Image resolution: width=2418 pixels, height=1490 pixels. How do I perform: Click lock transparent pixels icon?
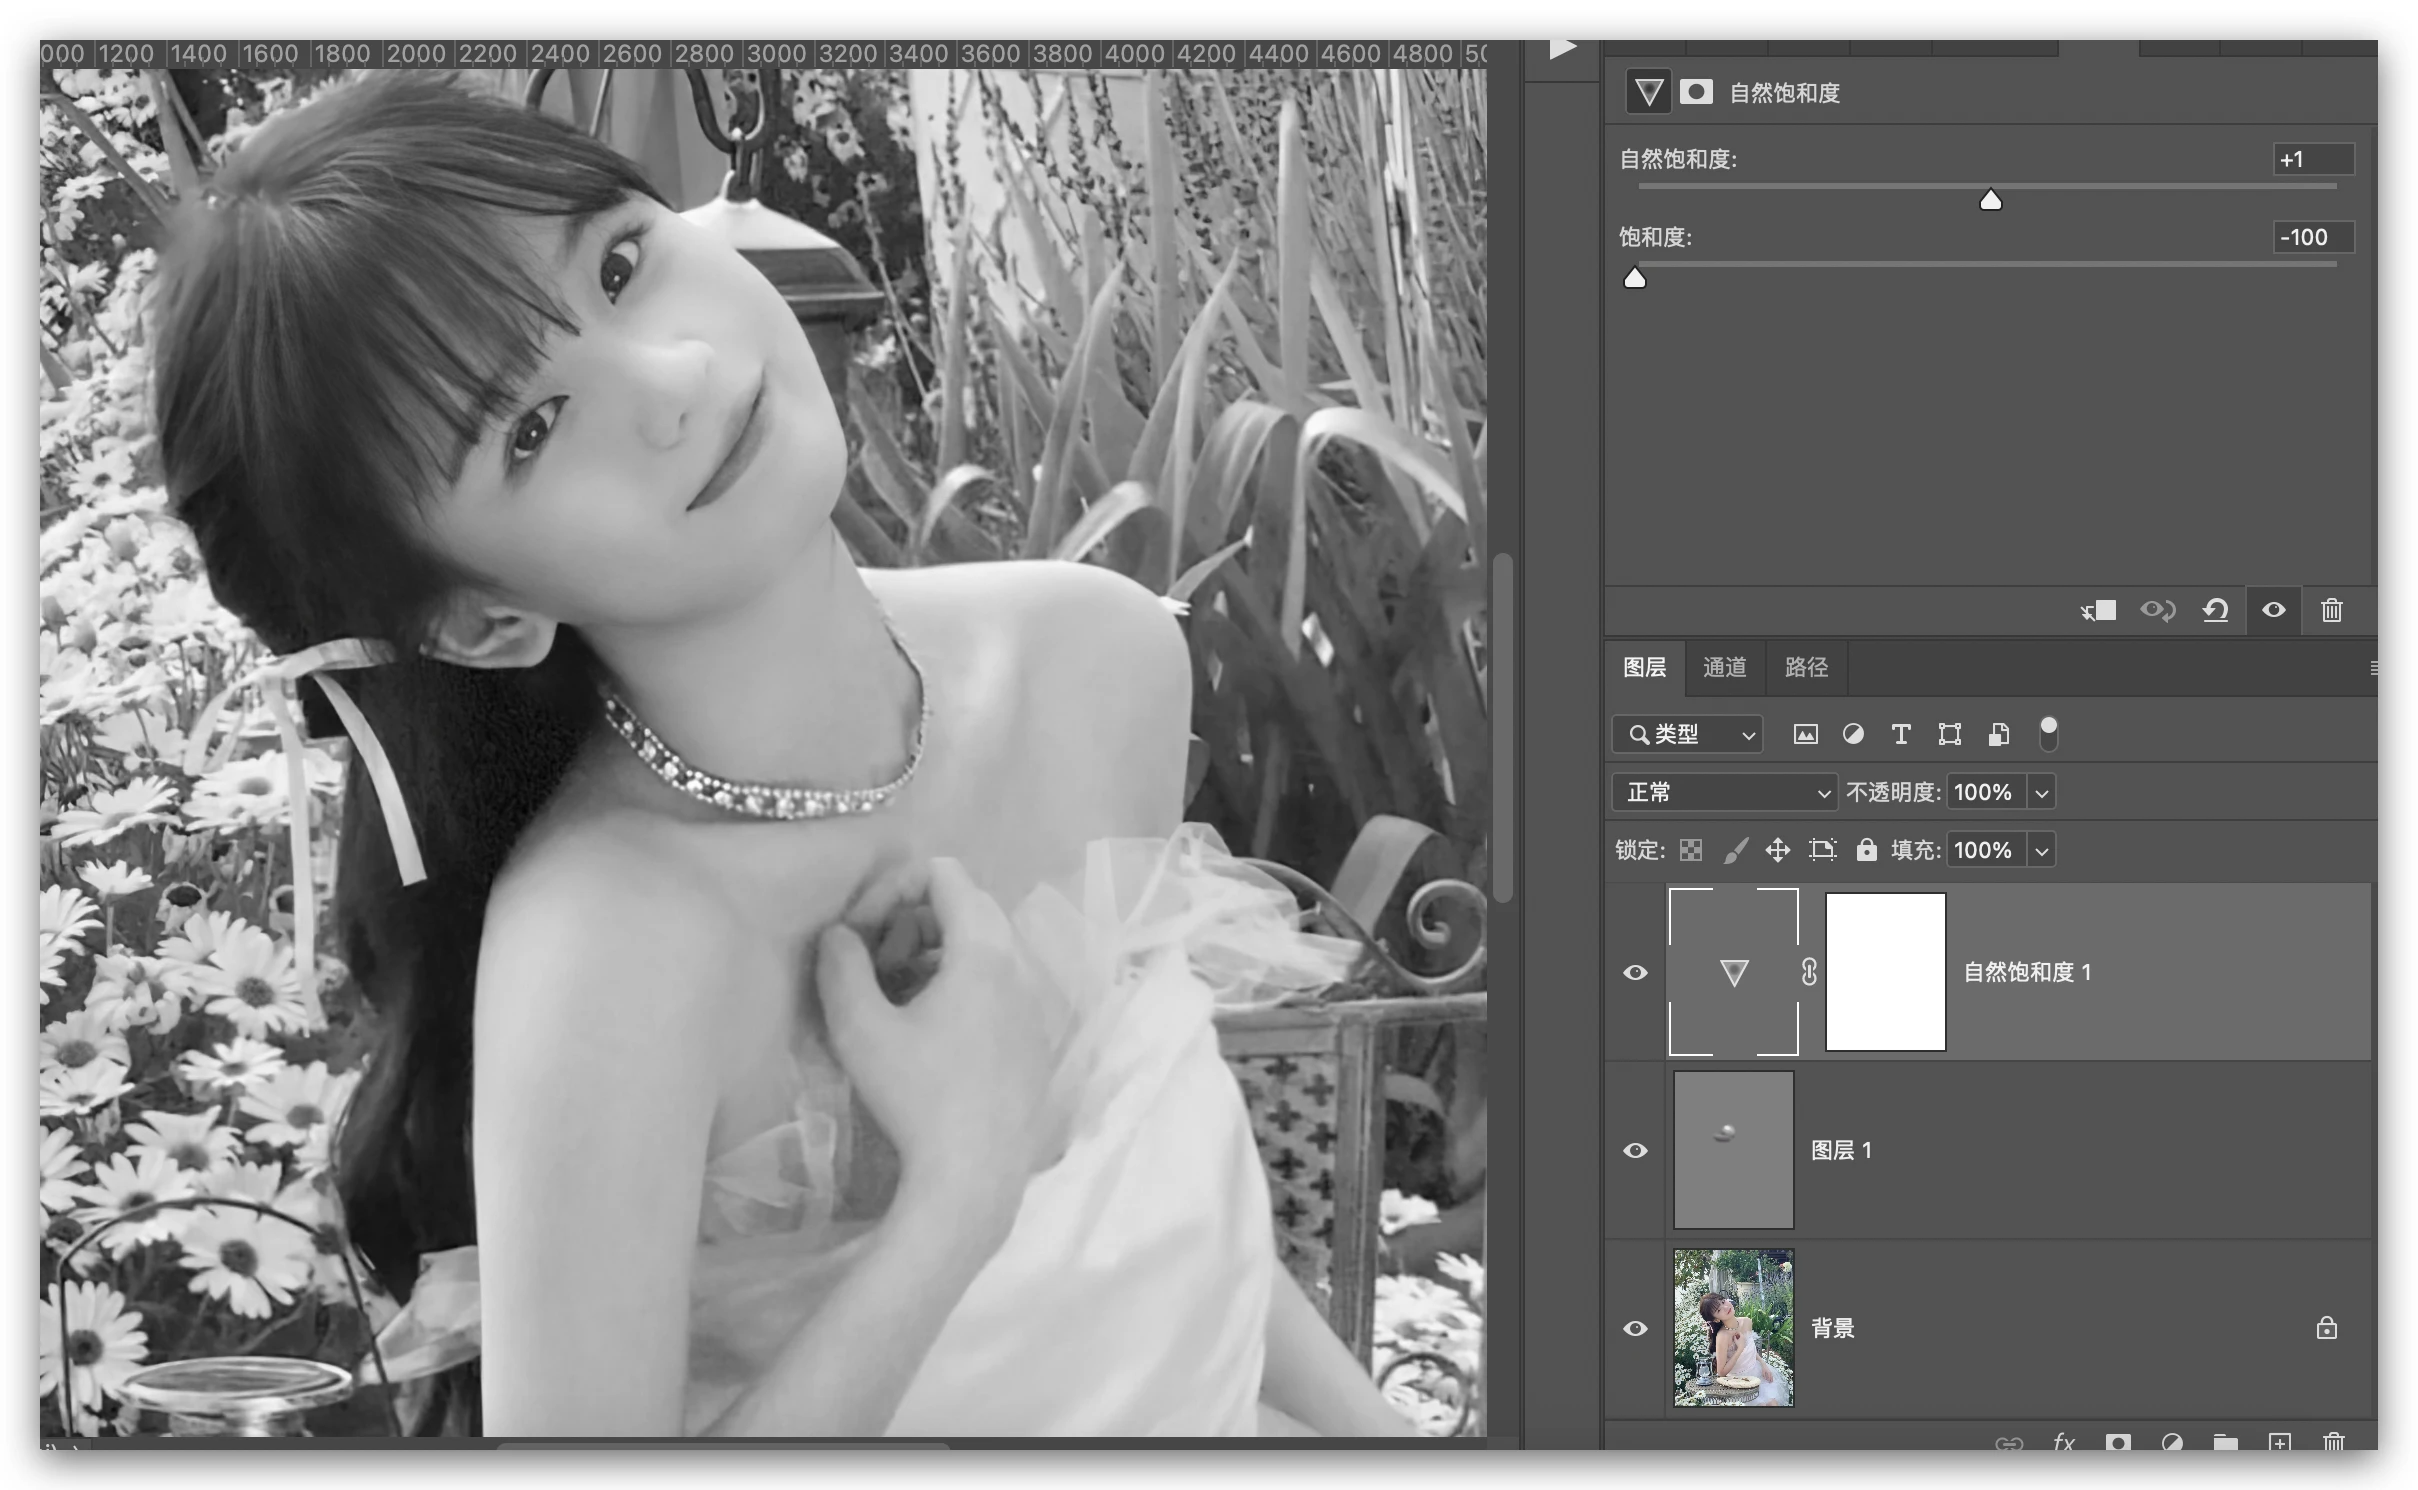coord(1691,850)
